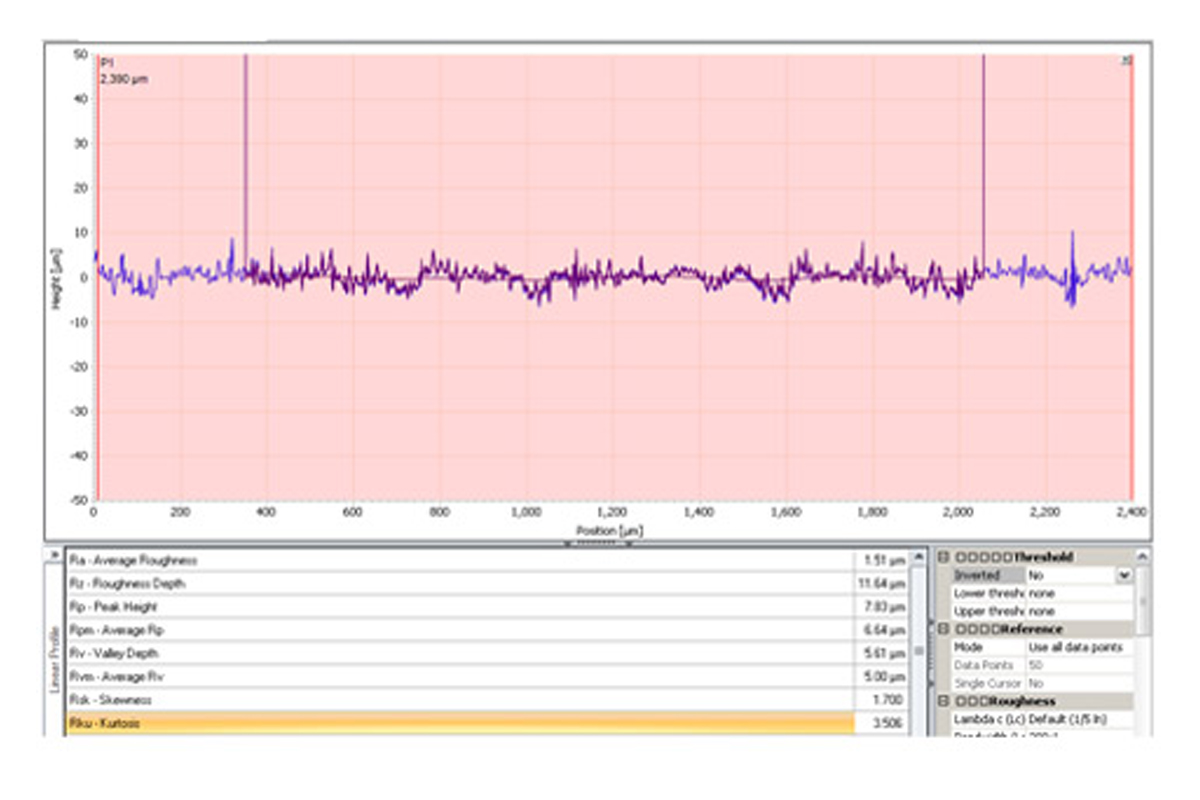The image size is (1200, 800).
Task: Click the Mode value 'Use all data points'
Action: (x=1078, y=648)
